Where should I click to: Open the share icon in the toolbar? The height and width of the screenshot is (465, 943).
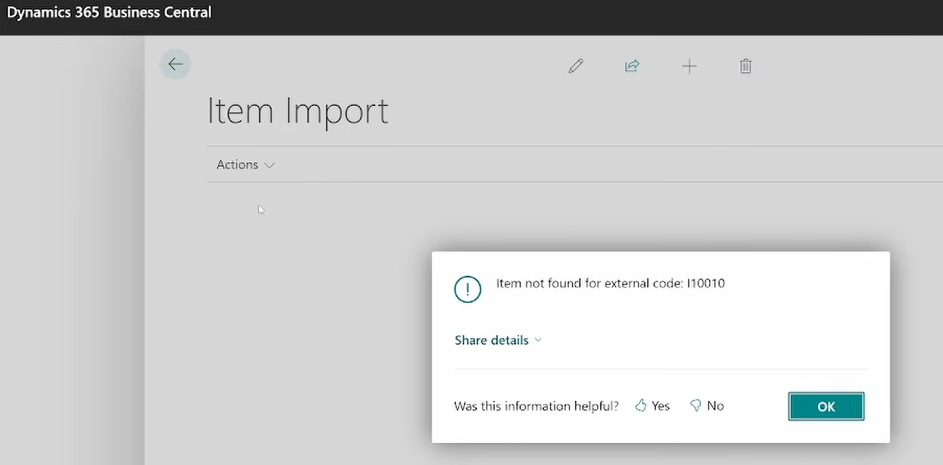[x=631, y=66]
